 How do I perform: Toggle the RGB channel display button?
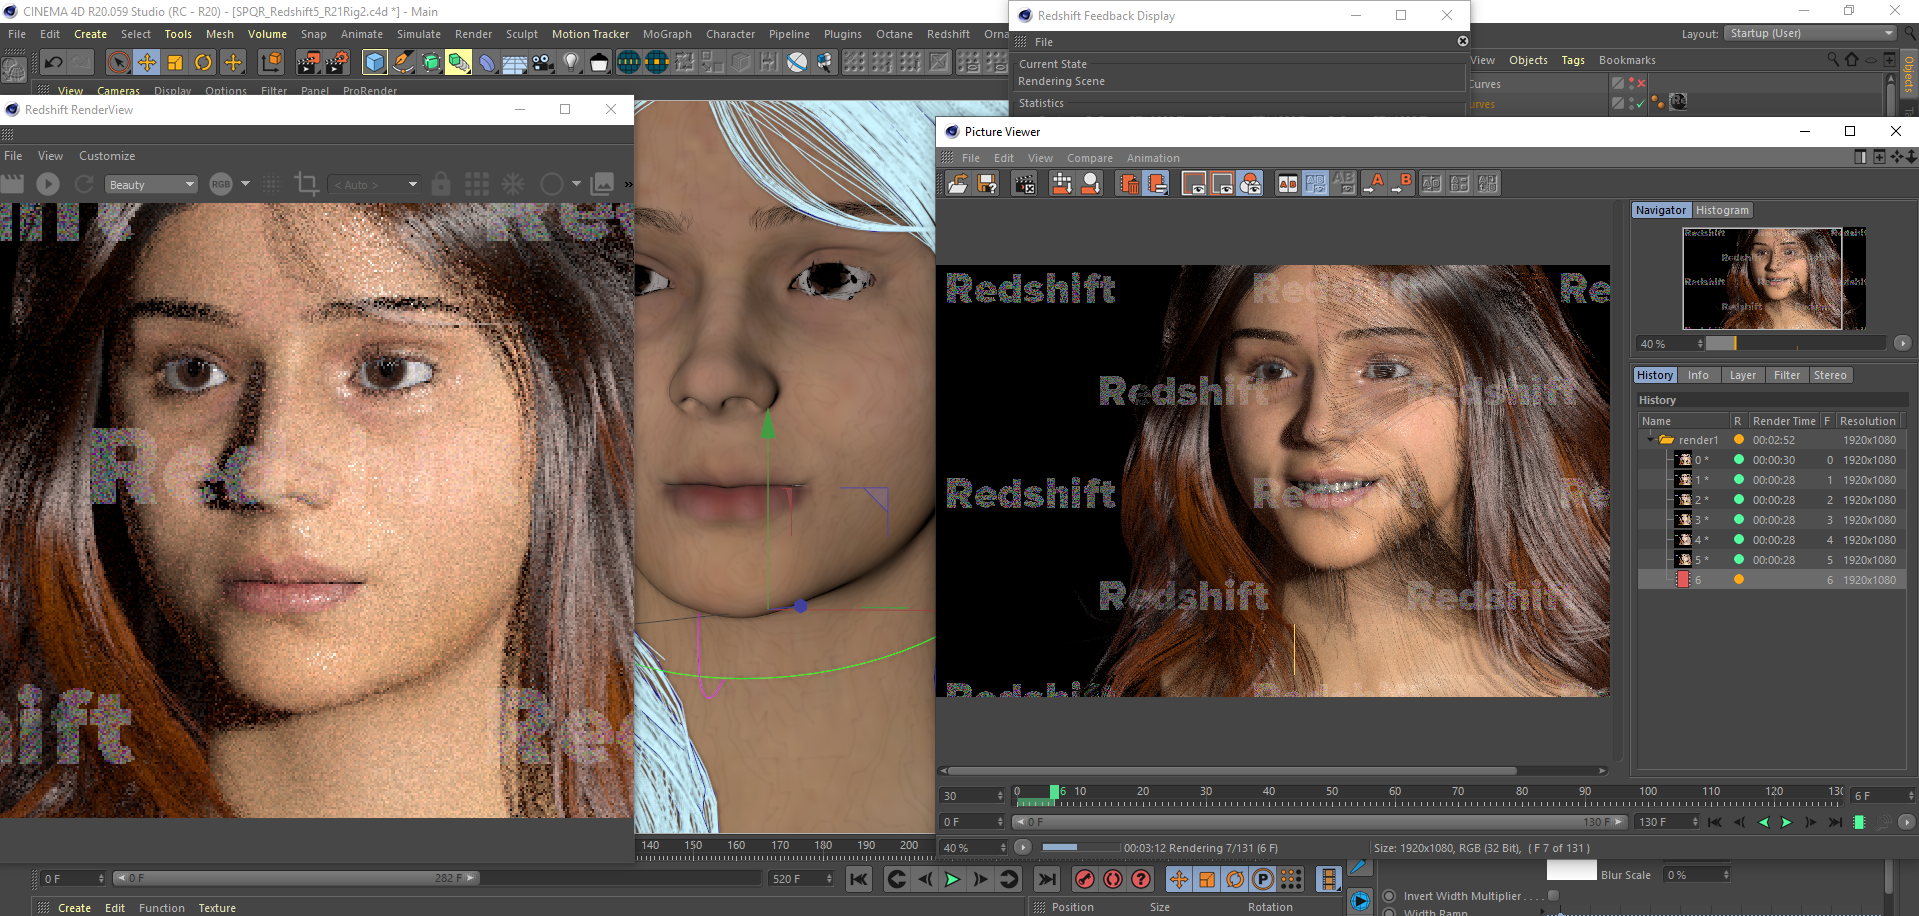221,184
